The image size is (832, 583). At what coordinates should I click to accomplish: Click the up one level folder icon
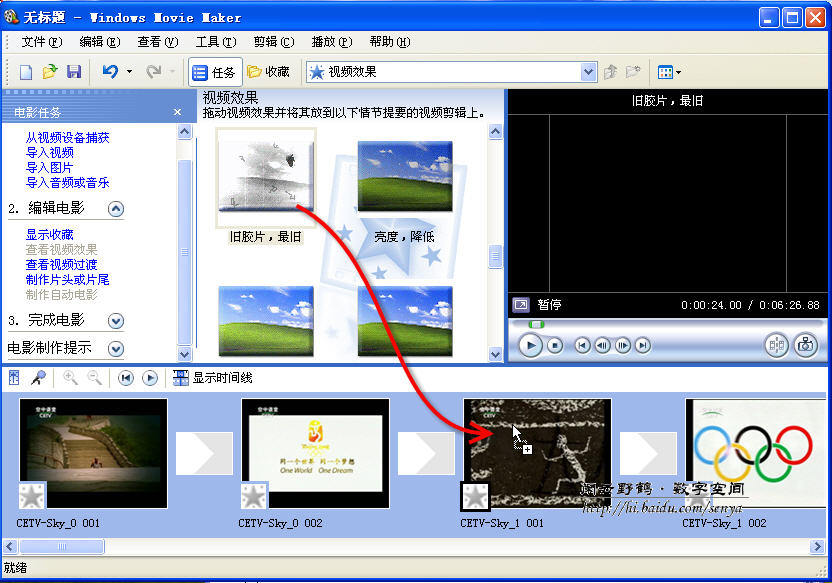(610, 72)
